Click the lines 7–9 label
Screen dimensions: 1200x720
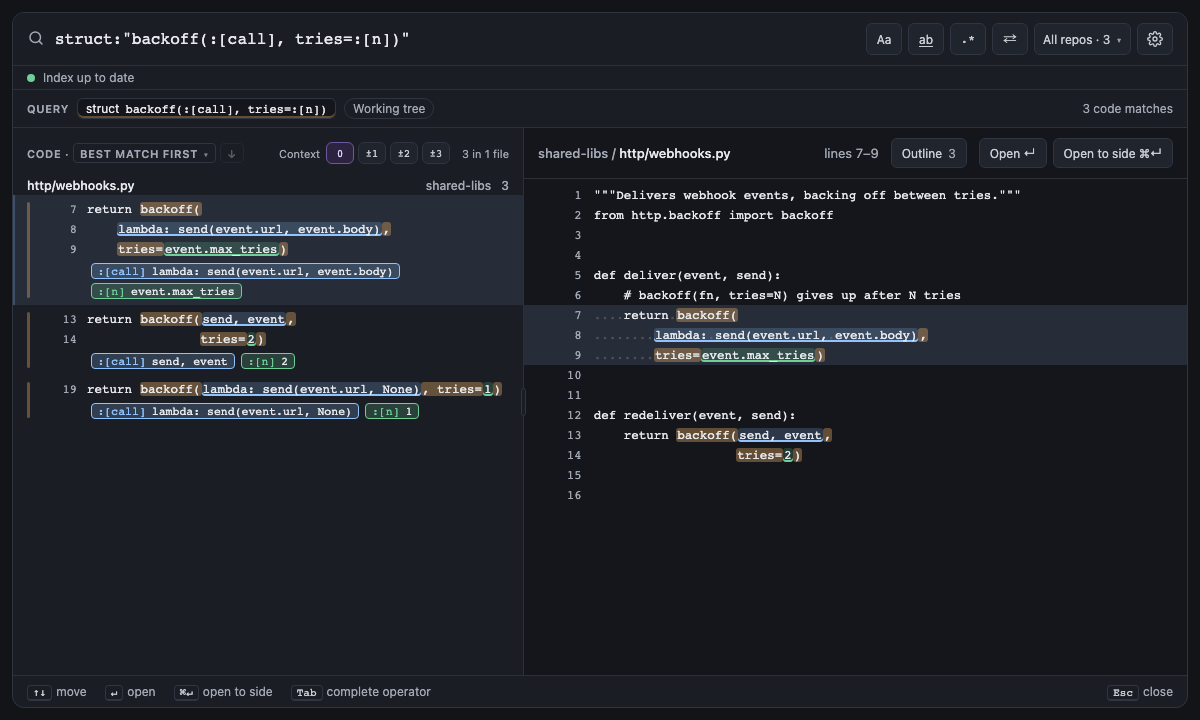click(x=851, y=153)
